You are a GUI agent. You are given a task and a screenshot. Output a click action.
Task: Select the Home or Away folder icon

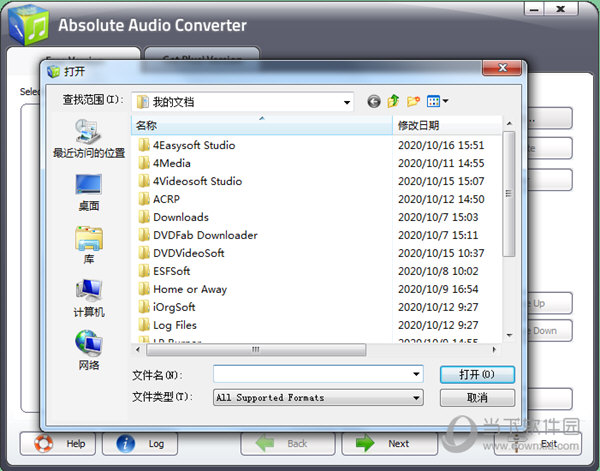click(144, 289)
